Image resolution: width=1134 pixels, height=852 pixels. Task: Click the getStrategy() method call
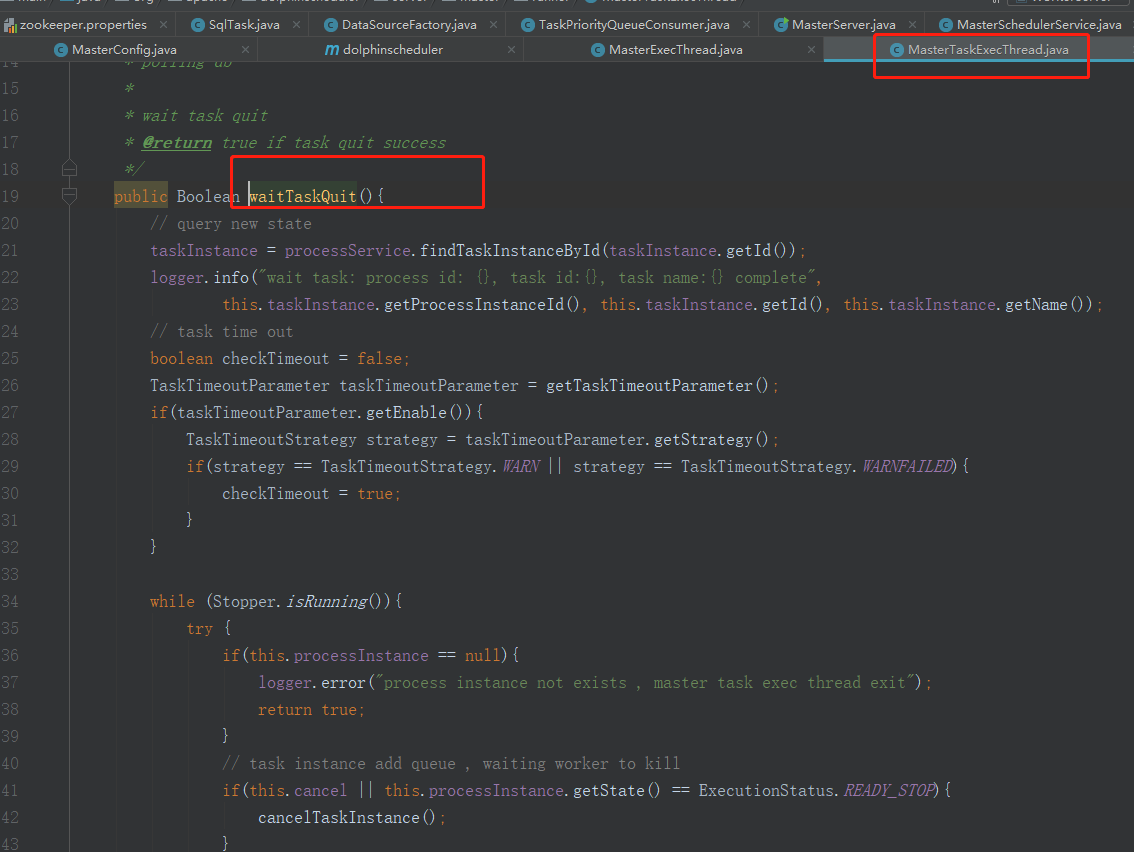[712, 440]
